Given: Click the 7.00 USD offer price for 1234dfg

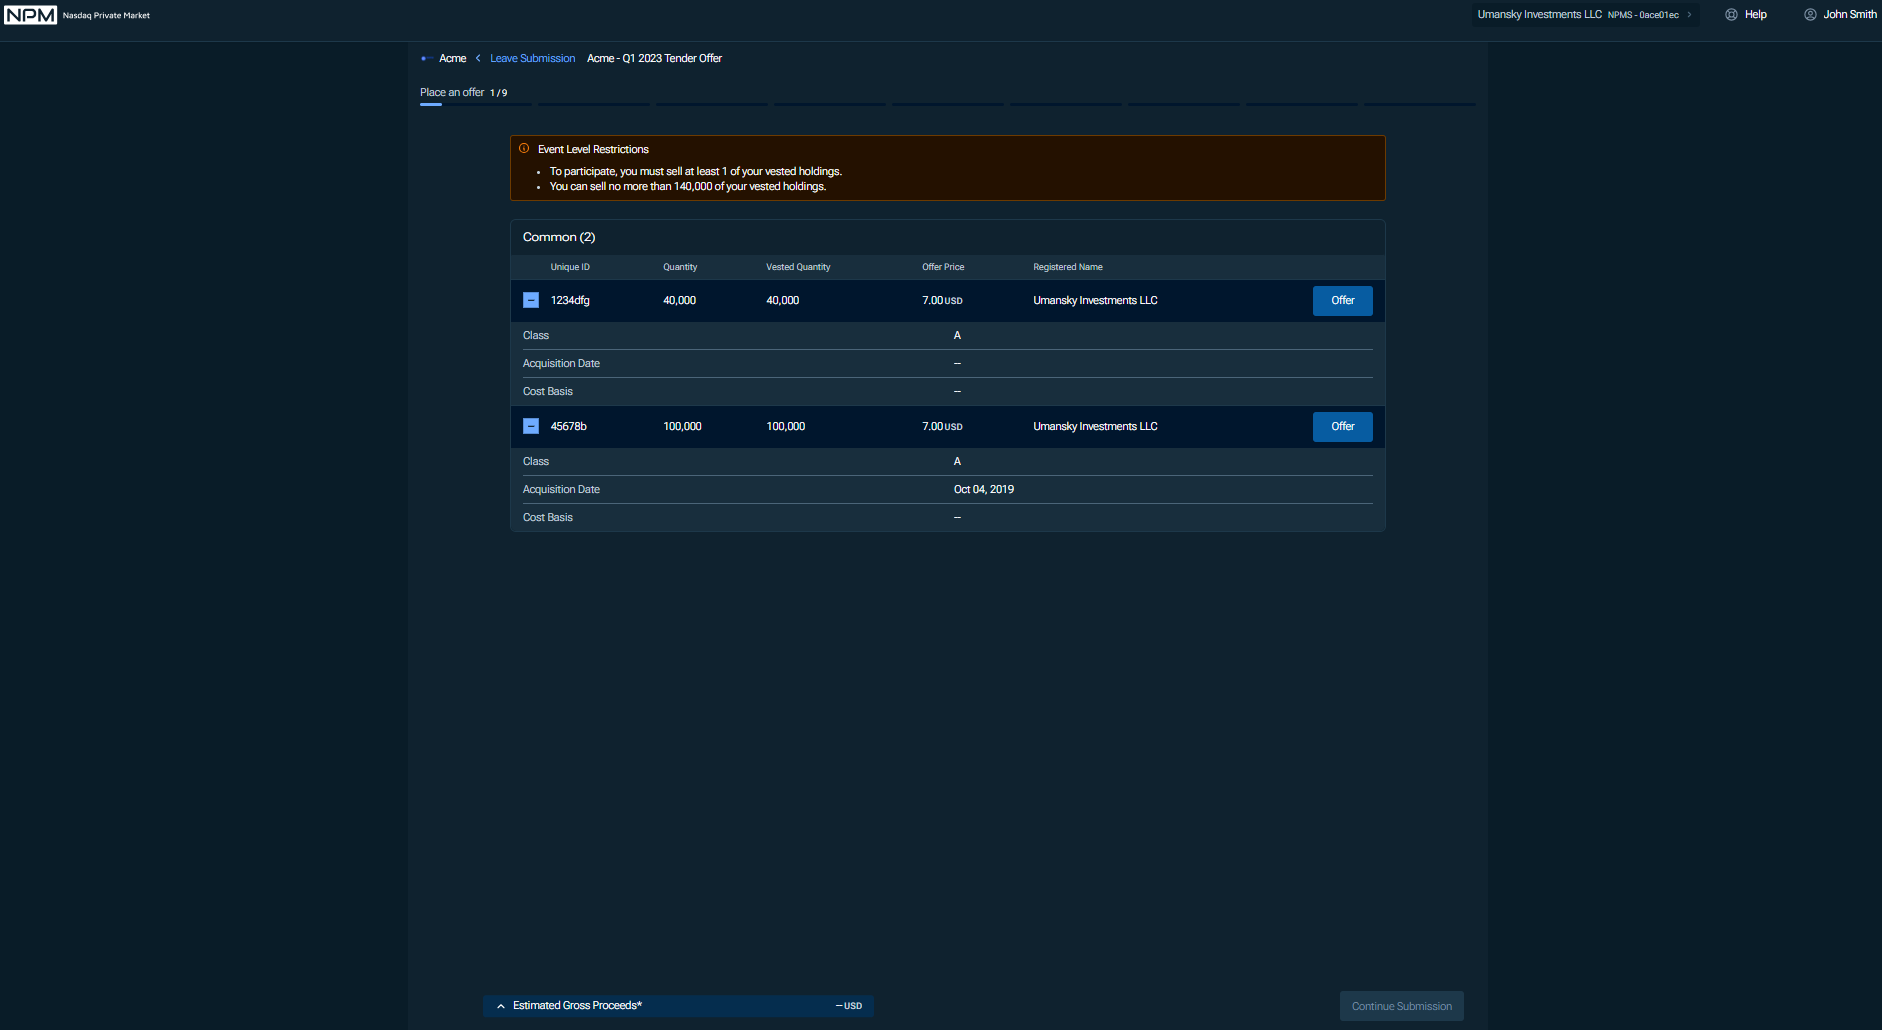Looking at the screenshot, I should [x=942, y=301].
